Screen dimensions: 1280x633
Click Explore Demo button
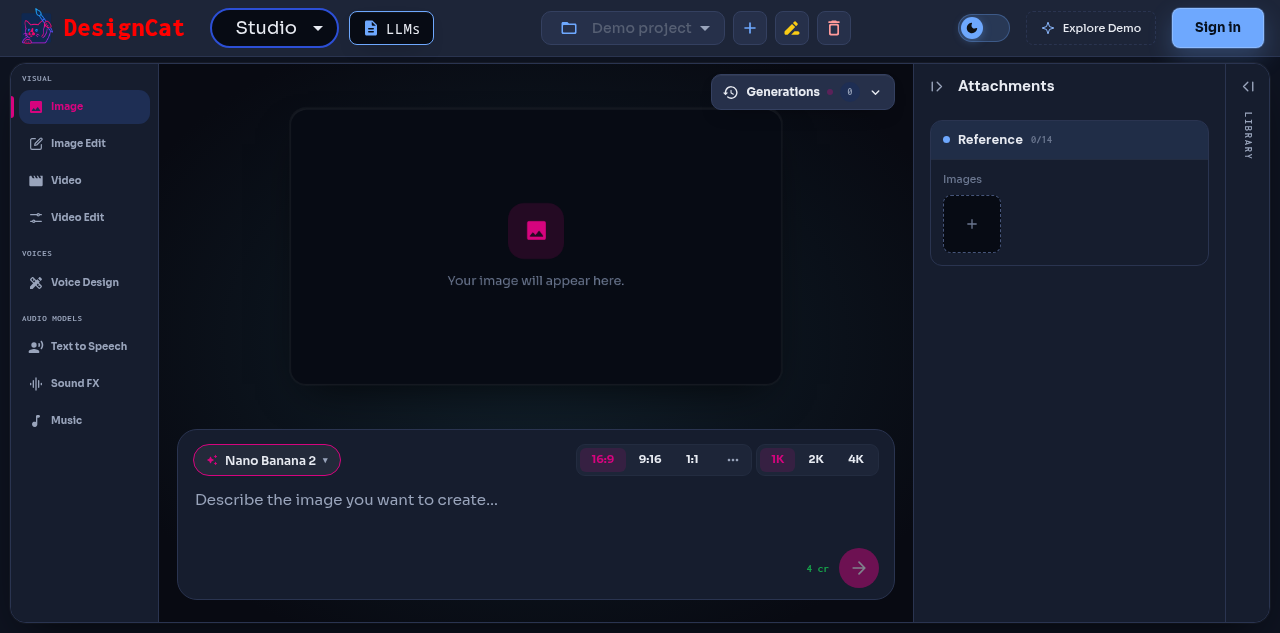pyautogui.click(x=1091, y=28)
